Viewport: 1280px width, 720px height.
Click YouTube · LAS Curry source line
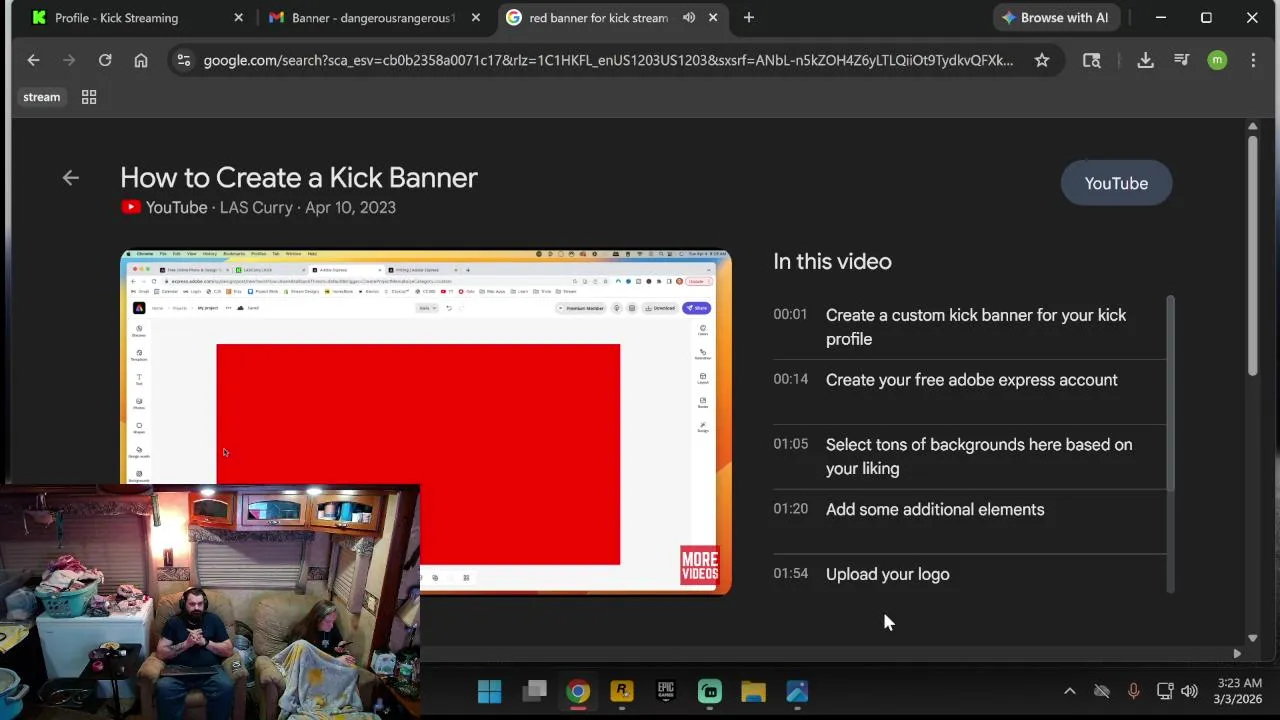258,208
